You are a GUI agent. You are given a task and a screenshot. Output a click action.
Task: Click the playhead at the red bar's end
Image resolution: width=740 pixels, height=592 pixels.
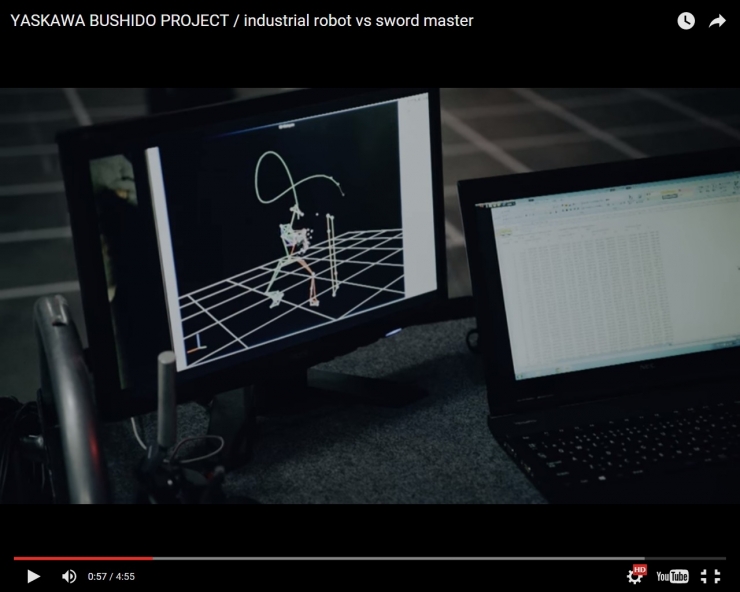click(153, 558)
